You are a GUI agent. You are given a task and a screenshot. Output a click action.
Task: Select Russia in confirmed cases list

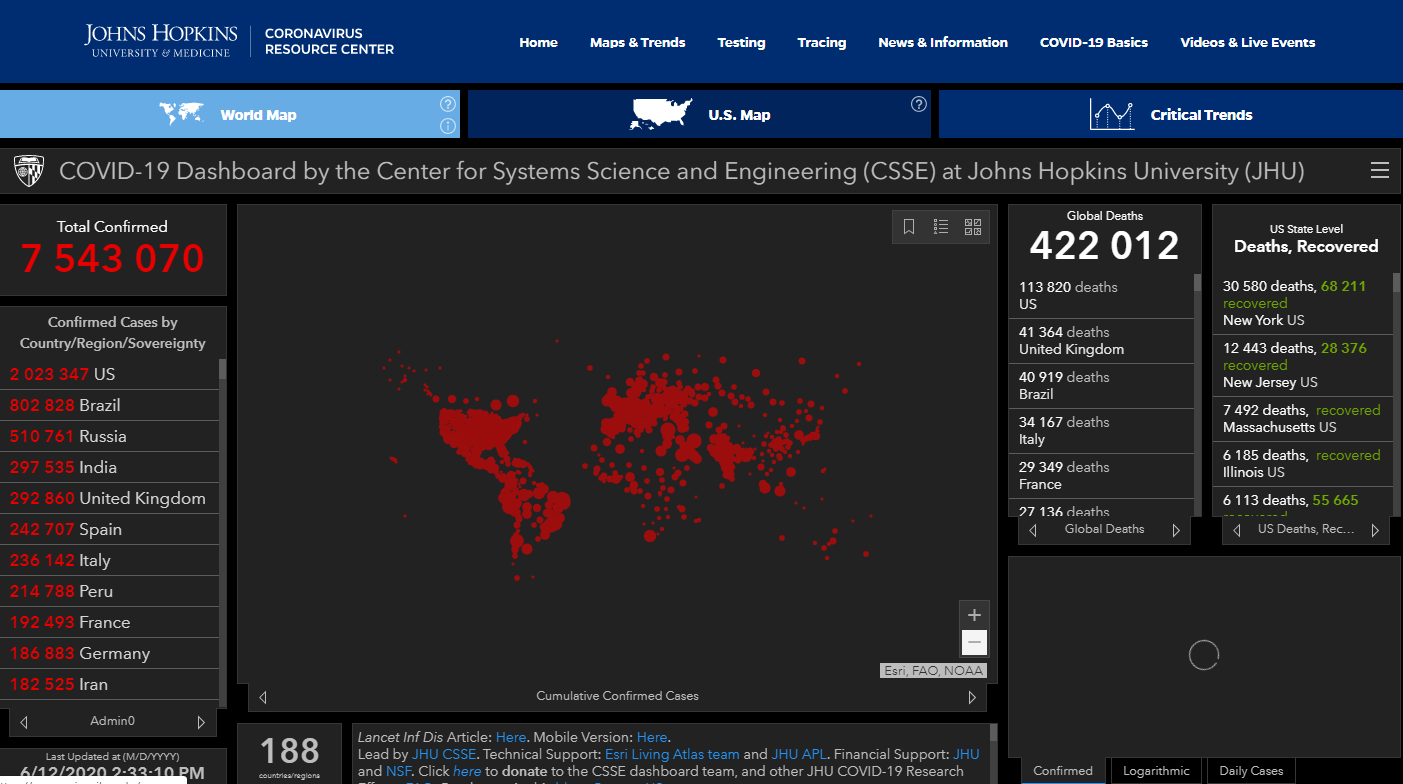(x=111, y=436)
